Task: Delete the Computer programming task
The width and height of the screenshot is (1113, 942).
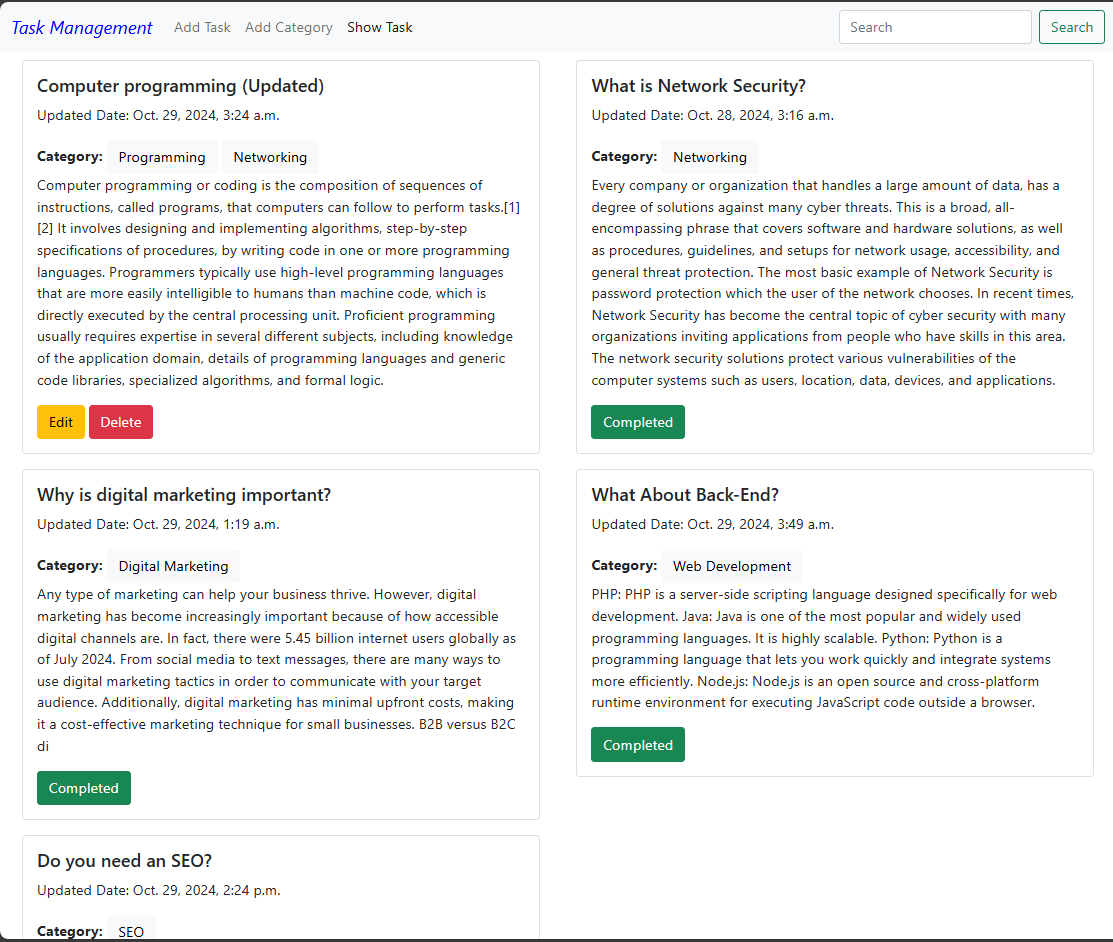Action: point(121,422)
